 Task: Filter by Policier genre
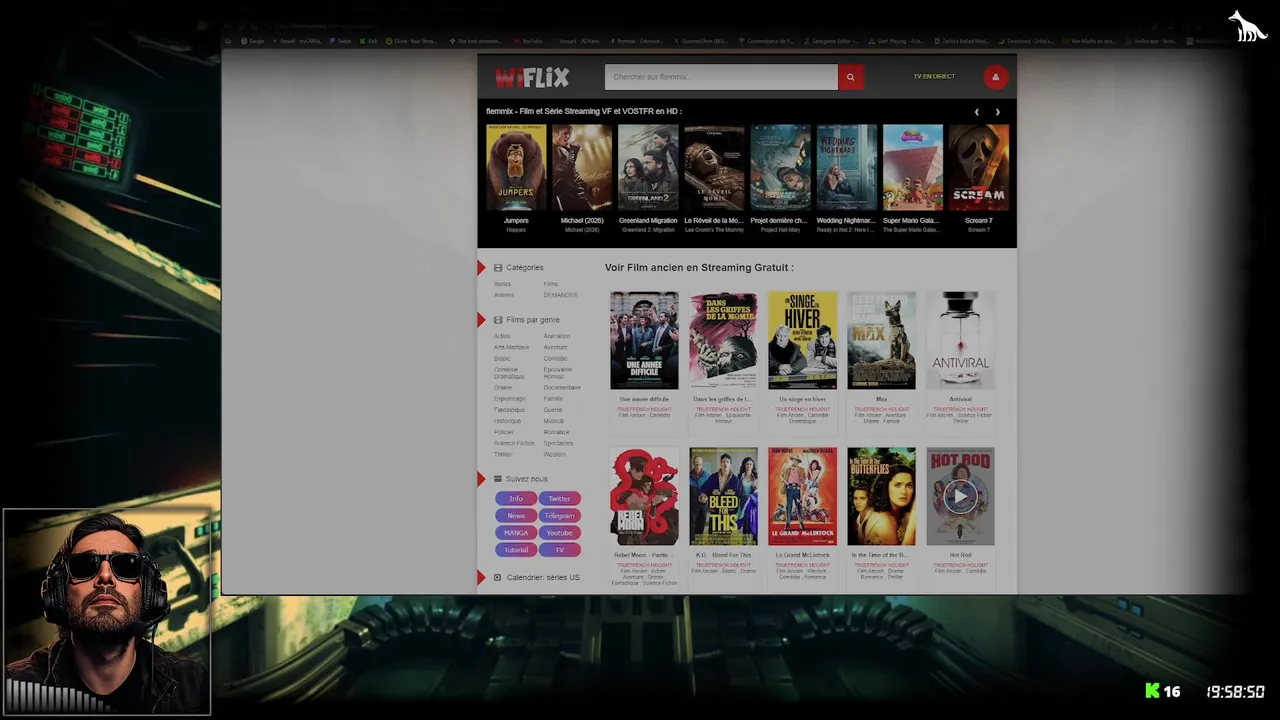[x=504, y=432]
